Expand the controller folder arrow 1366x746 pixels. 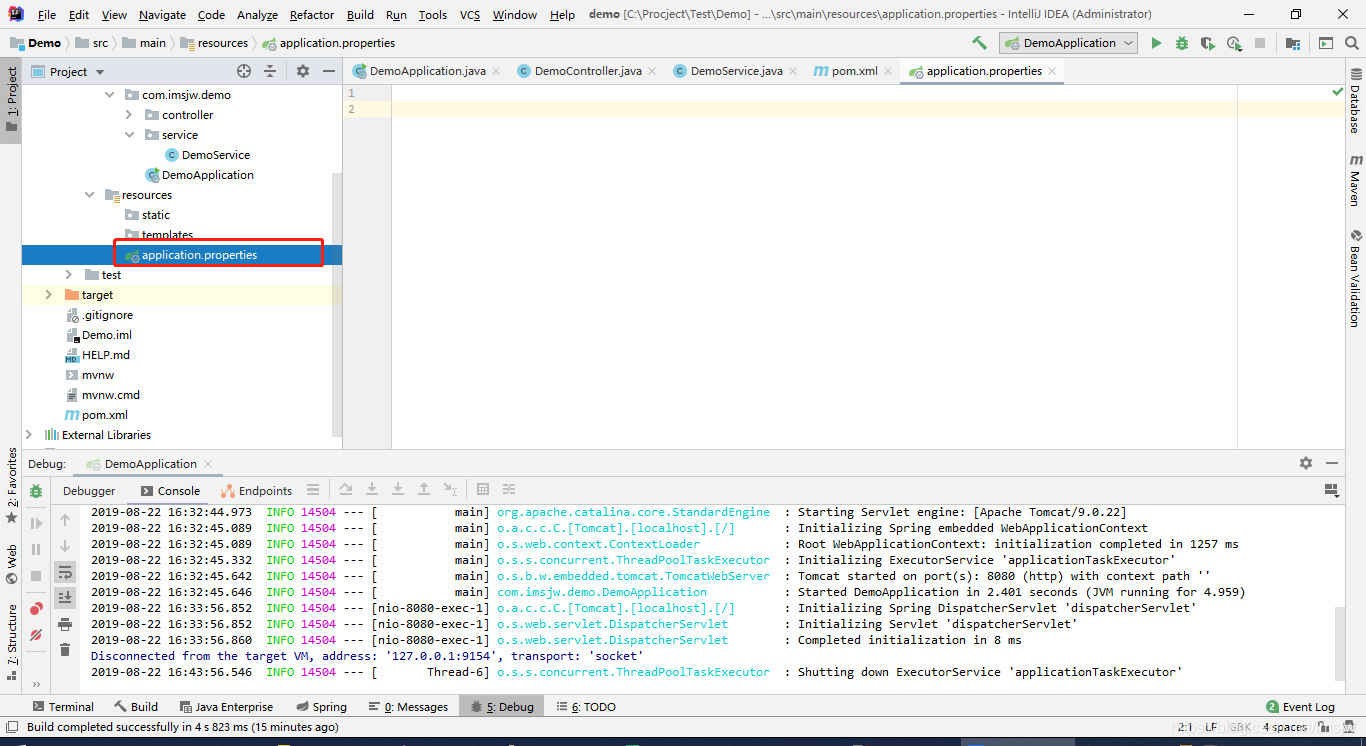(129, 115)
